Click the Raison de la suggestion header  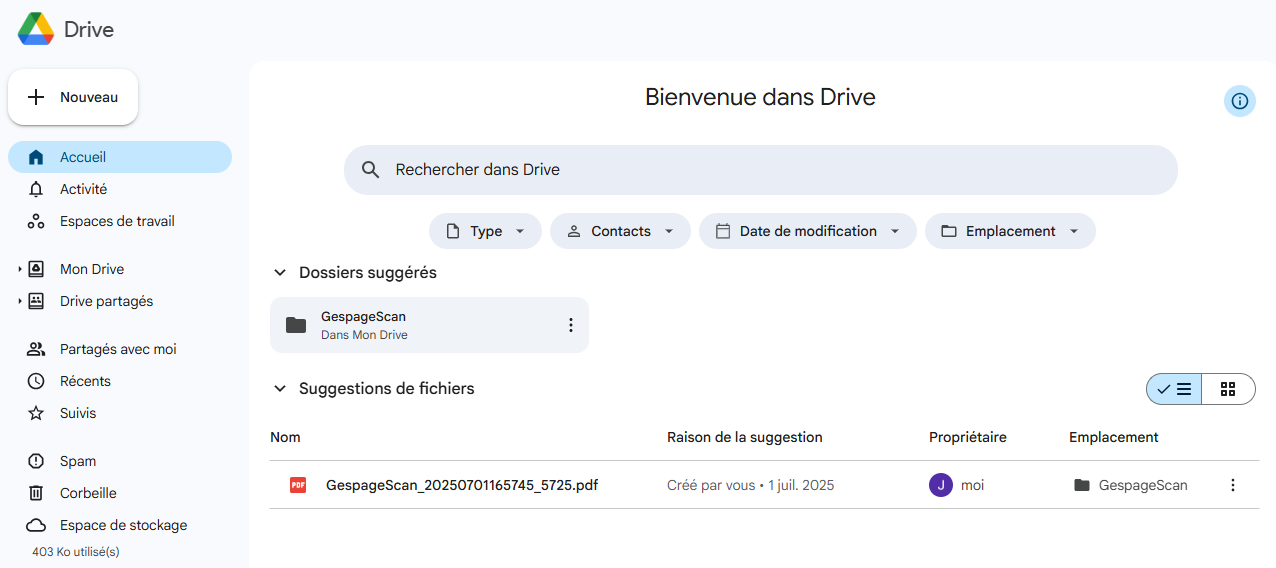(x=745, y=437)
